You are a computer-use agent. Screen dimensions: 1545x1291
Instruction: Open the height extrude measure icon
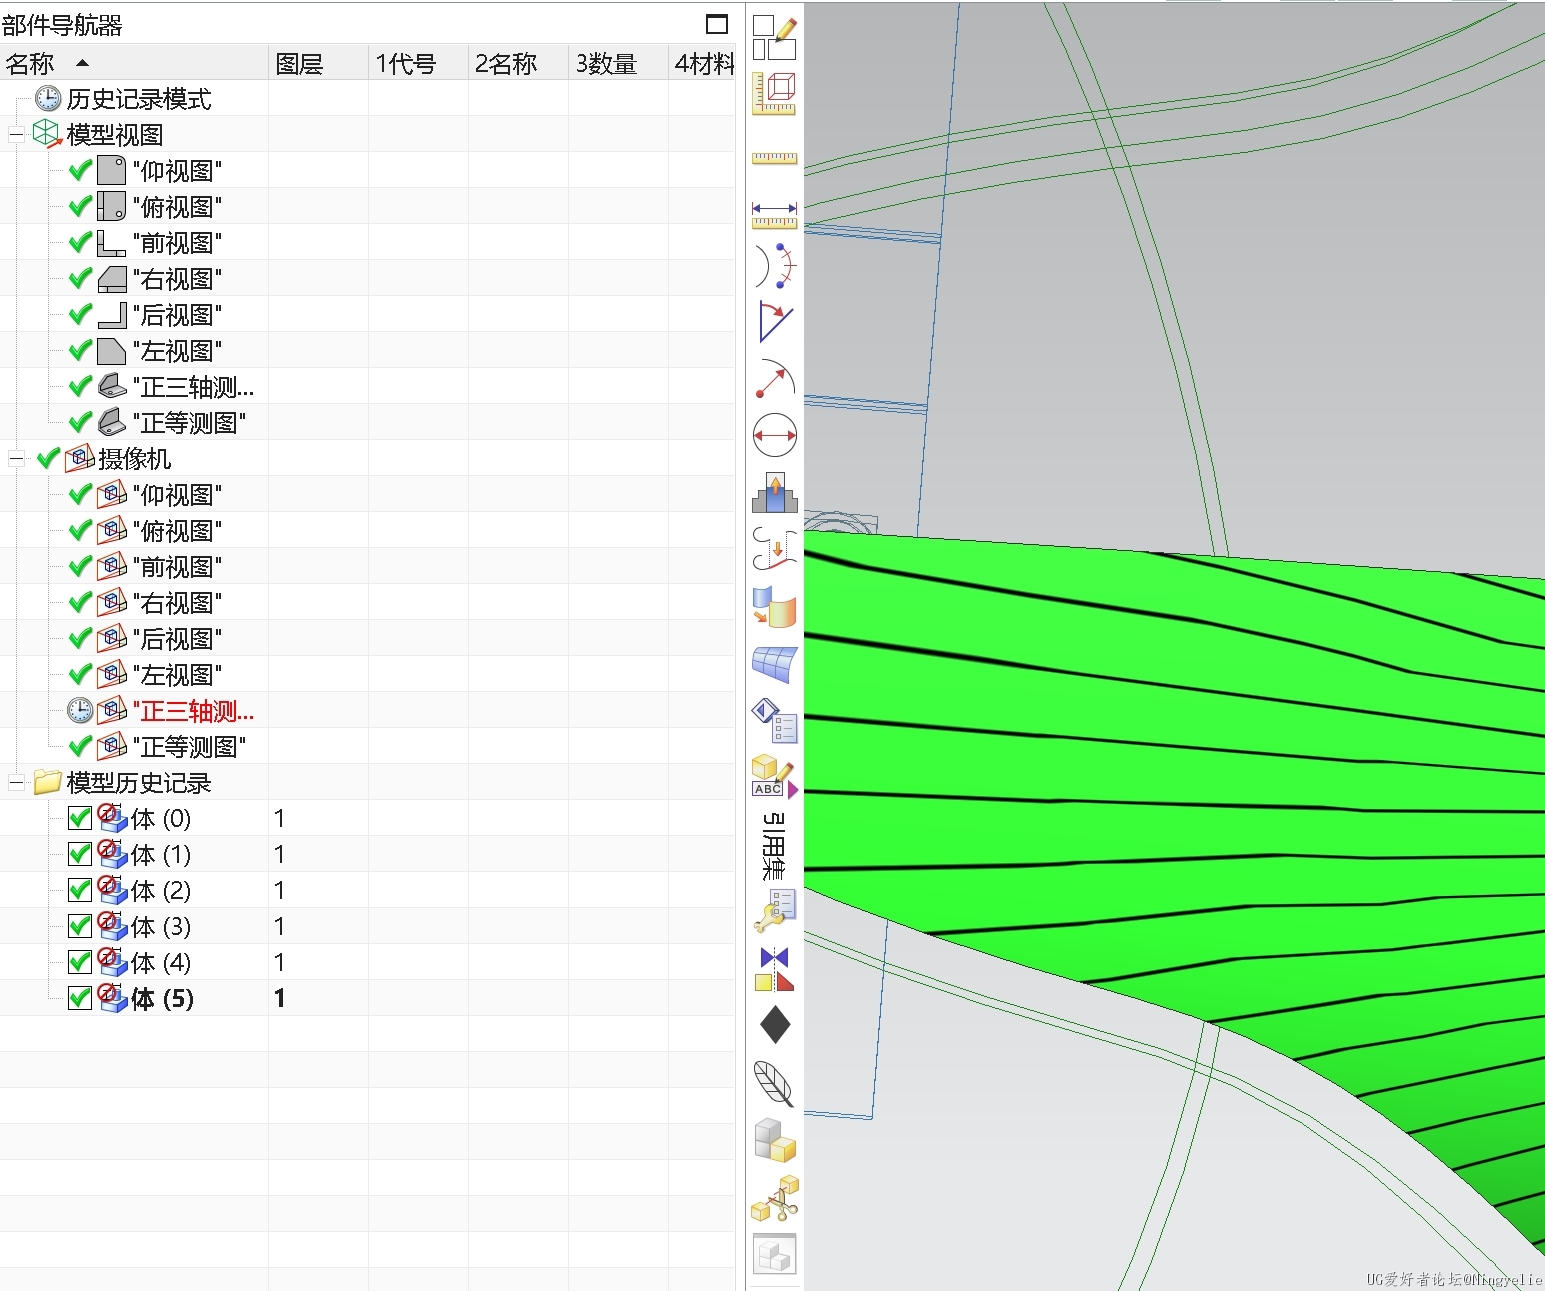click(x=774, y=492)
